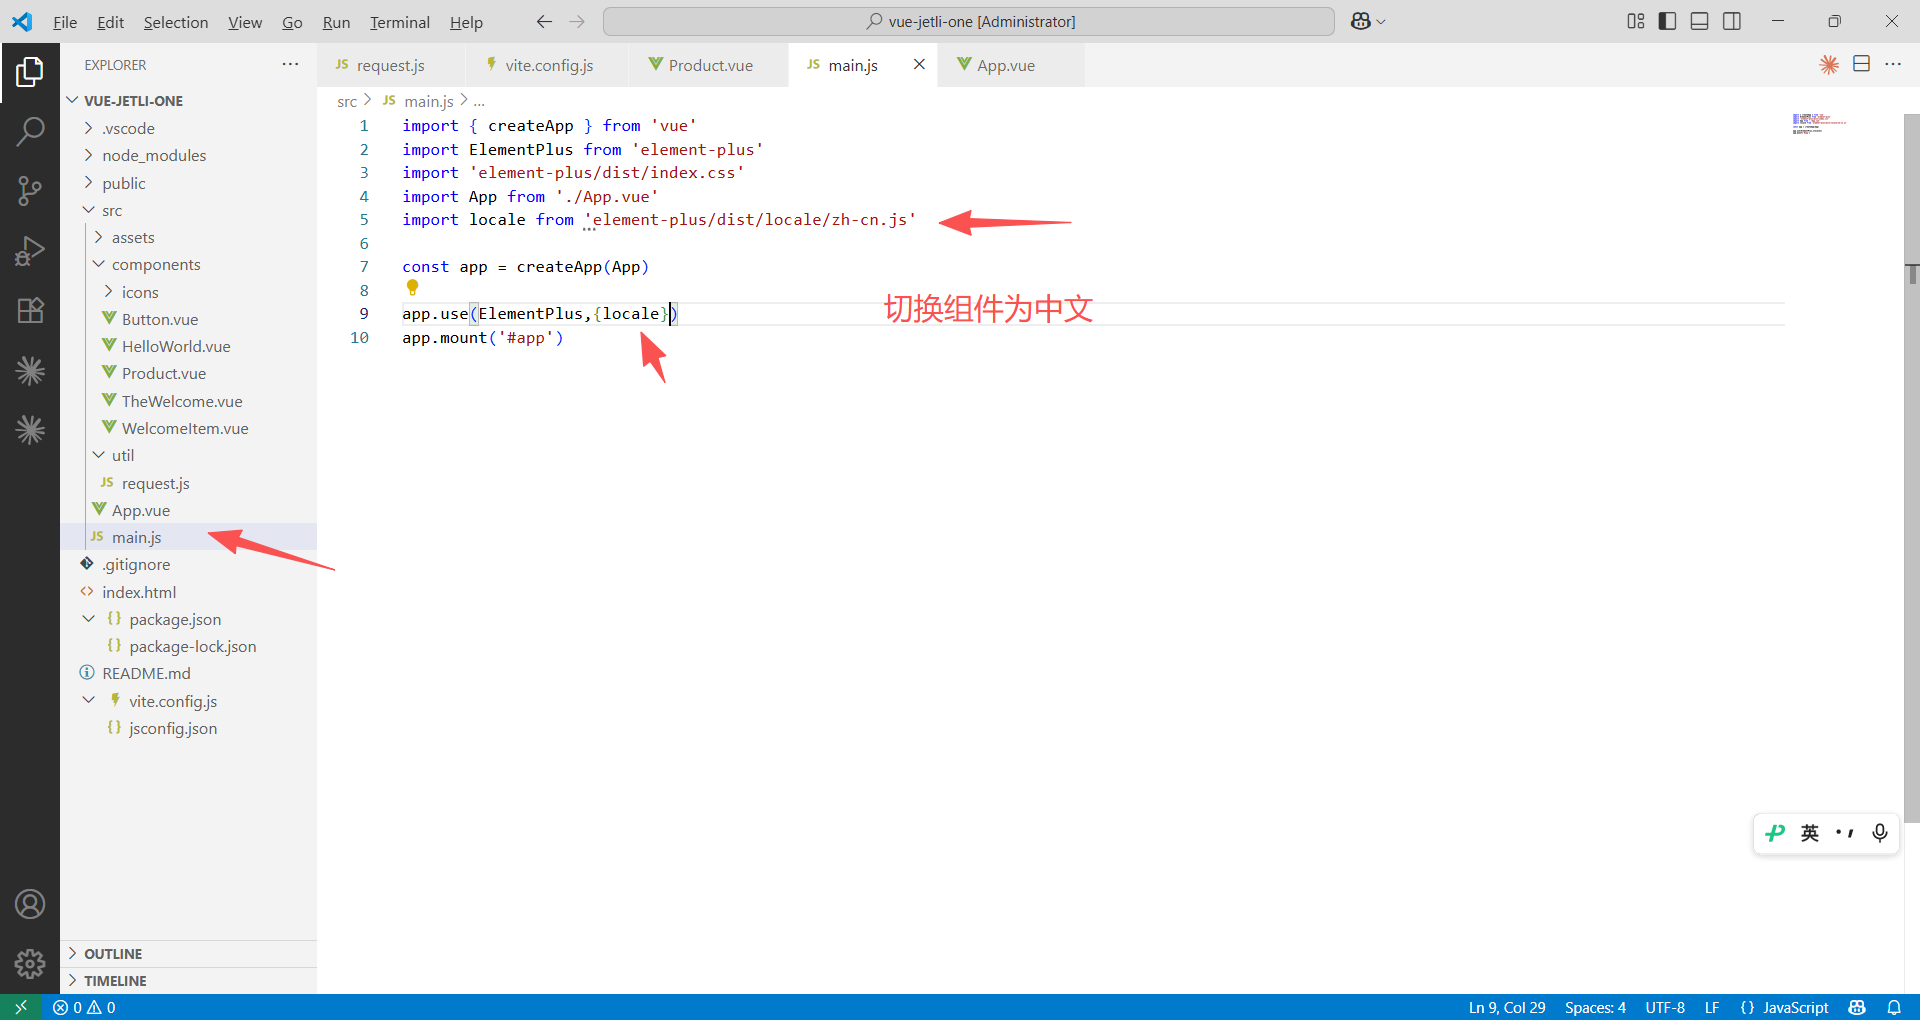The height and width of the screenshot is (1020, 1920).
Task: Click the src breadcrumb segment
Action: point(347,101)
